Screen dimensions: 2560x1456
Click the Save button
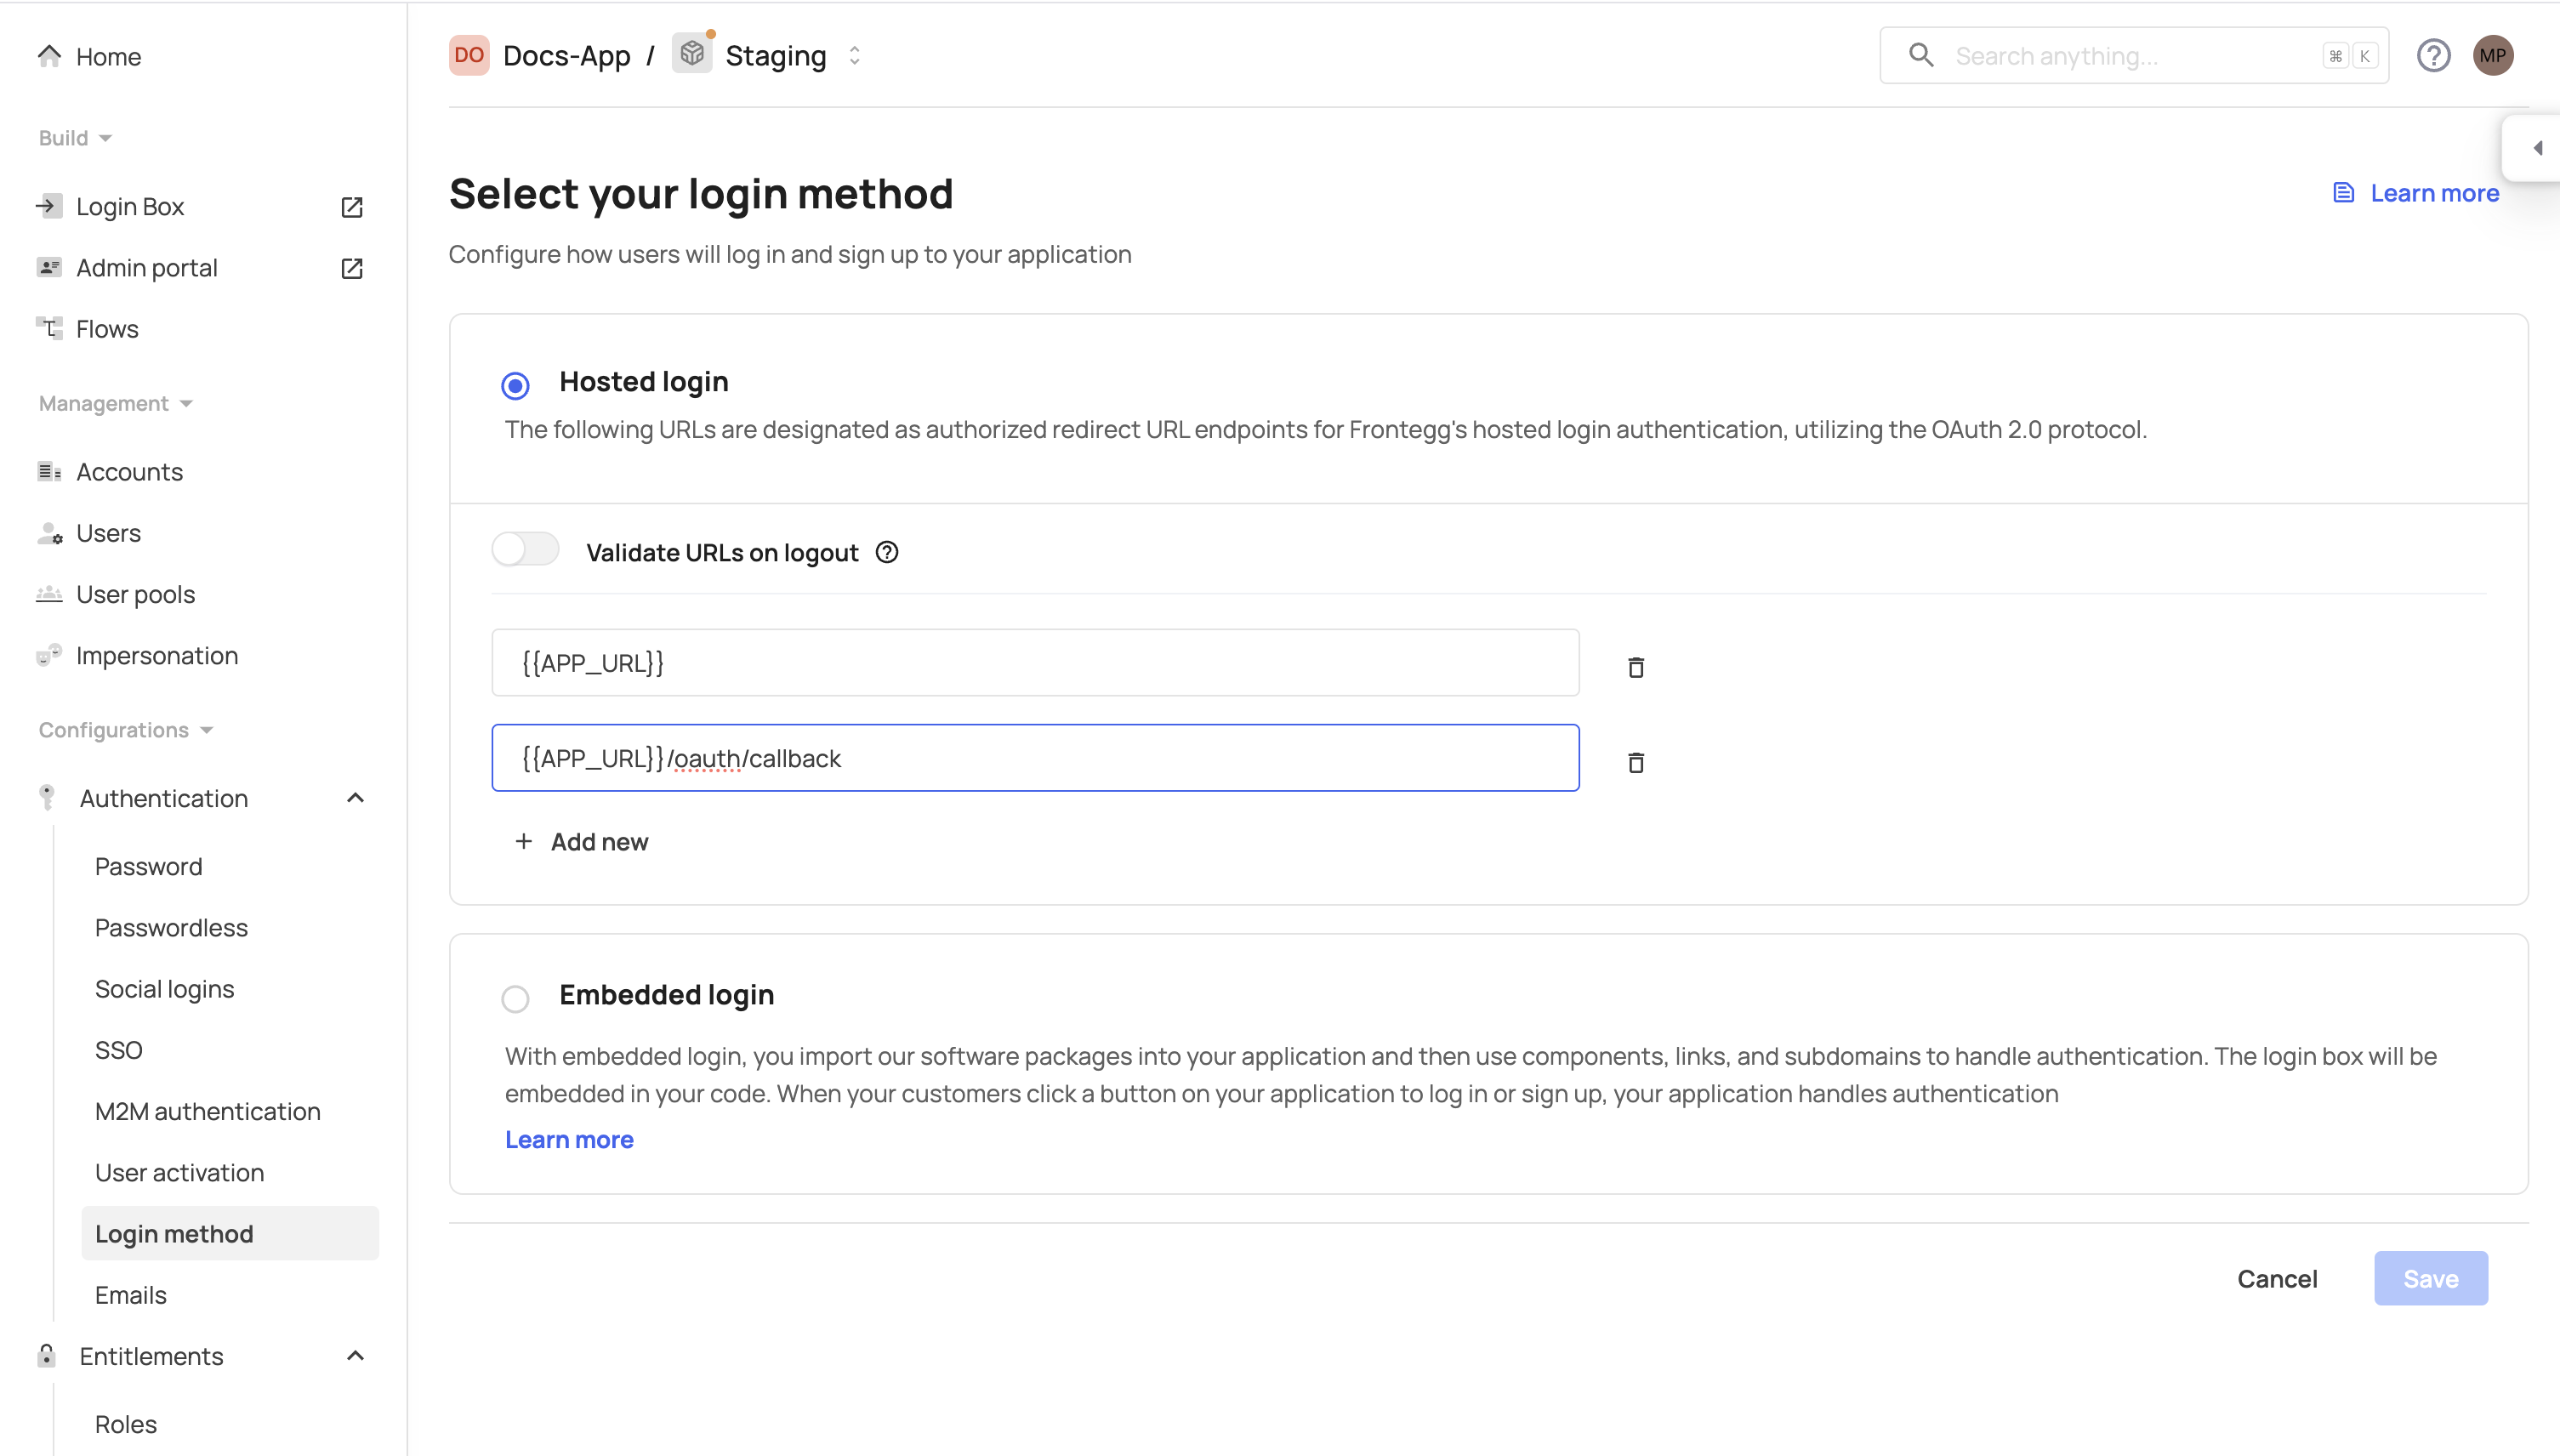click(x=2430, y=1278)
